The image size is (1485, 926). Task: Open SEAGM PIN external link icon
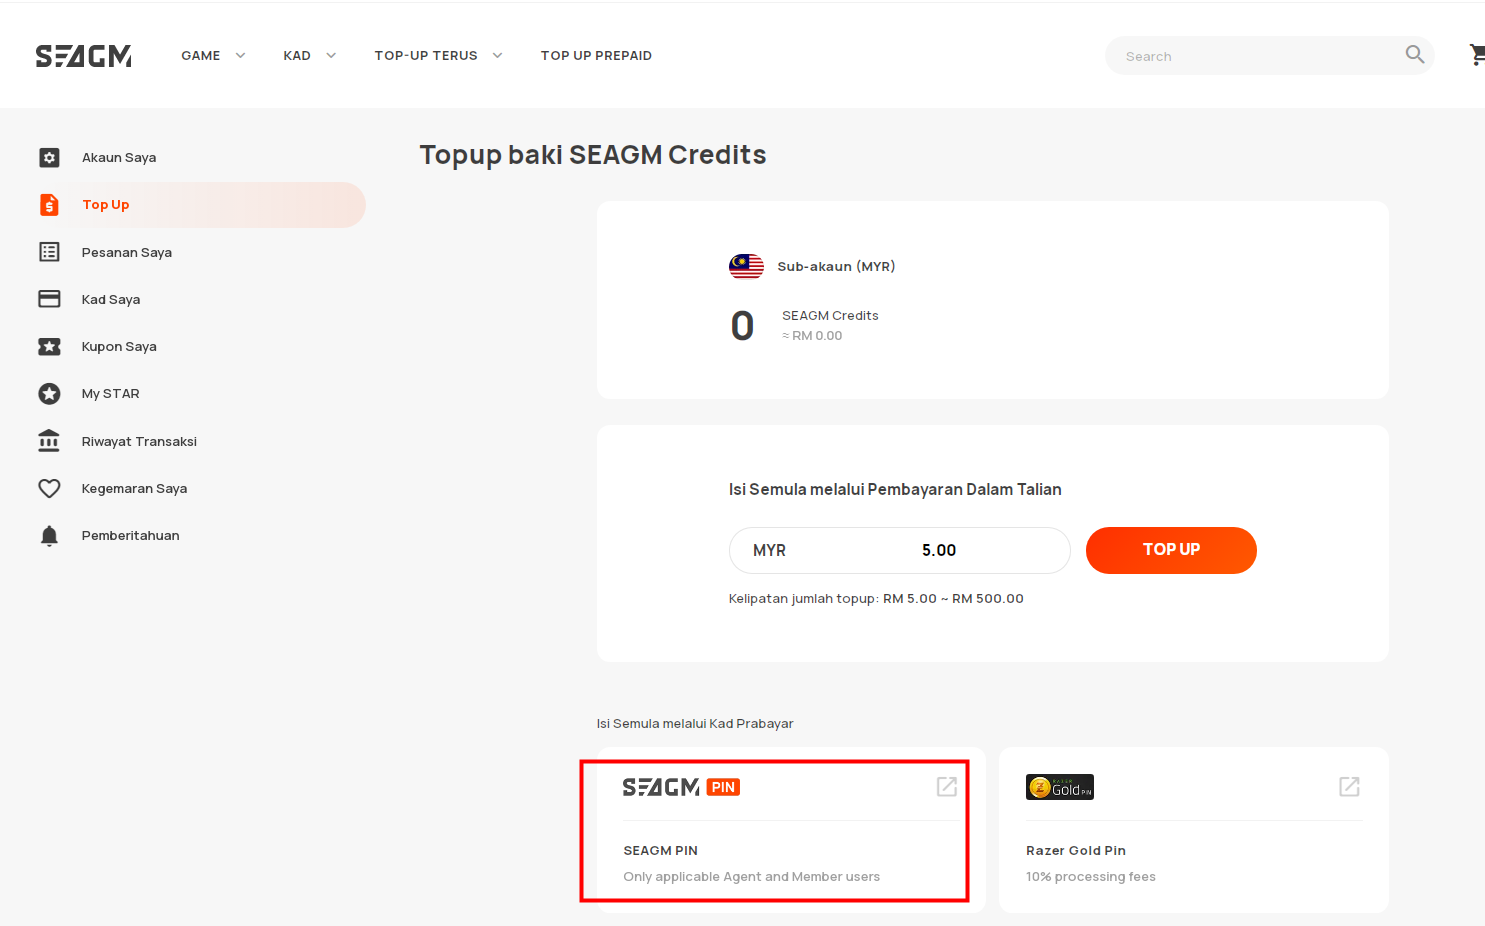(947, 787)
